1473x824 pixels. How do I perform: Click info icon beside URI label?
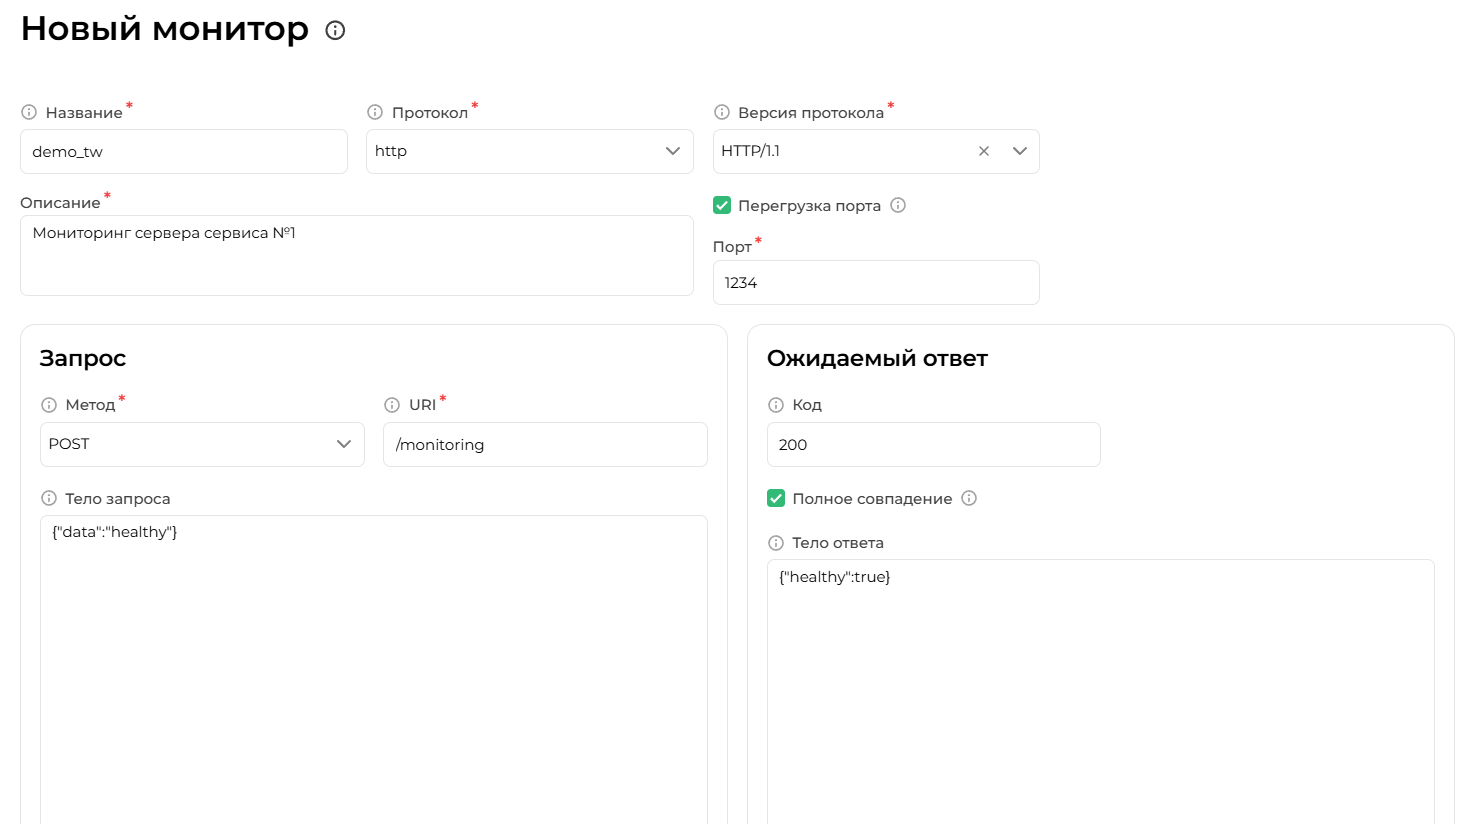point(392,405)
